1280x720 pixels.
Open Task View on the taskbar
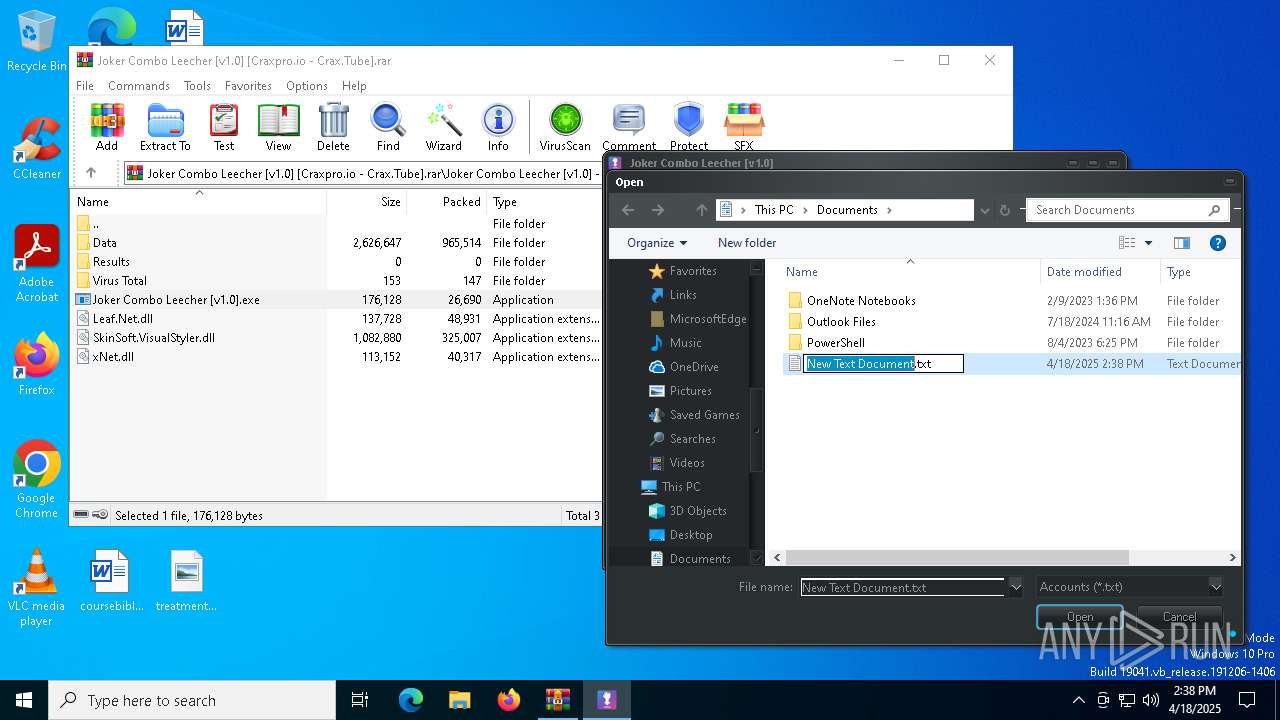360,700
